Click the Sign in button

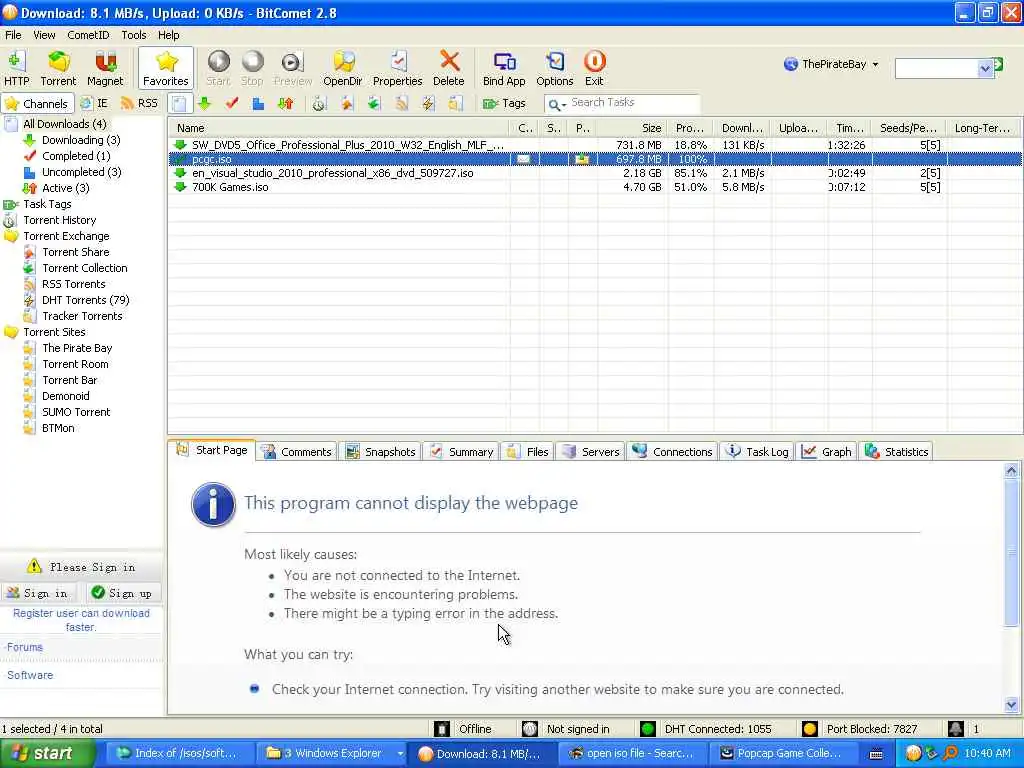(38, 593)
